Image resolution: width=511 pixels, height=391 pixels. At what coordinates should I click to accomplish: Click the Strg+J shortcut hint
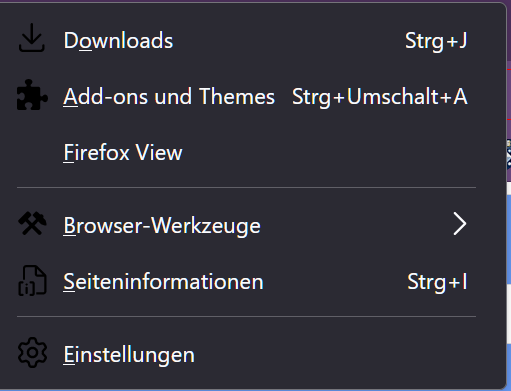coord(436,41)
